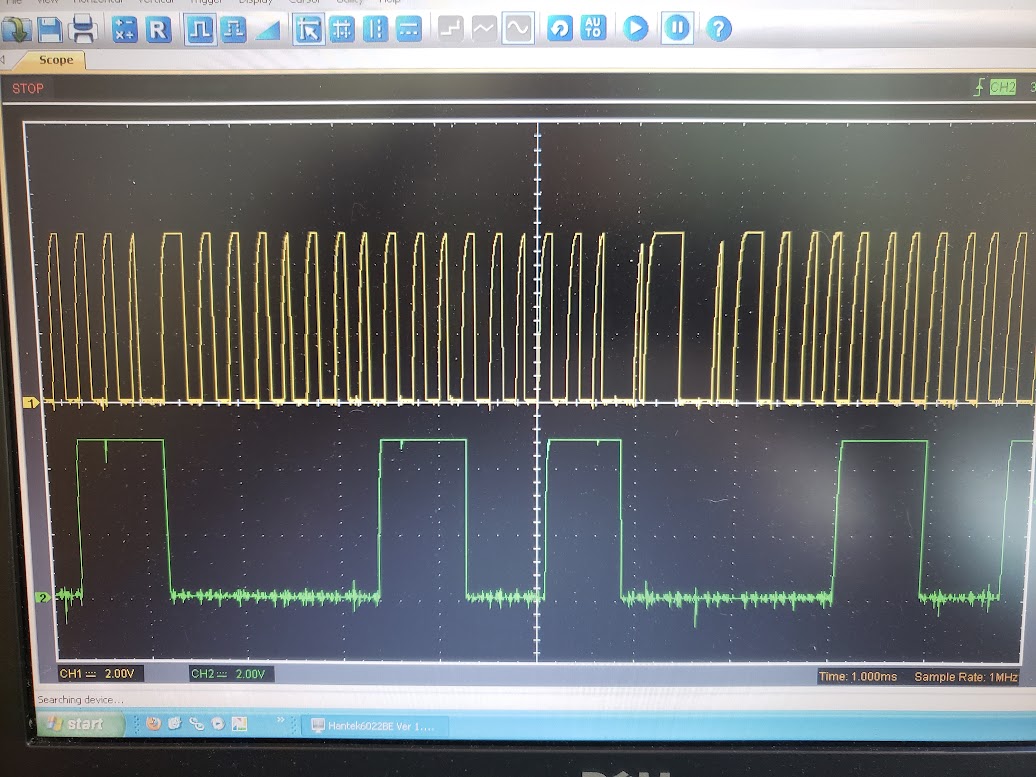Open the math operations tool

[124, 30]
